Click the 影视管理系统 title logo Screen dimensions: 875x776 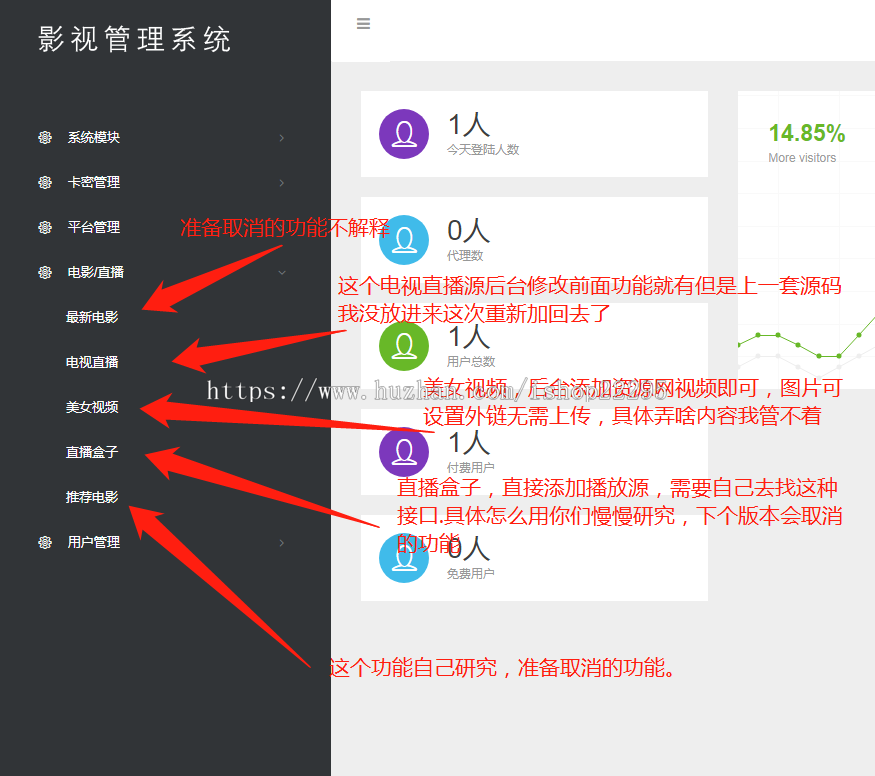point(135,39)
